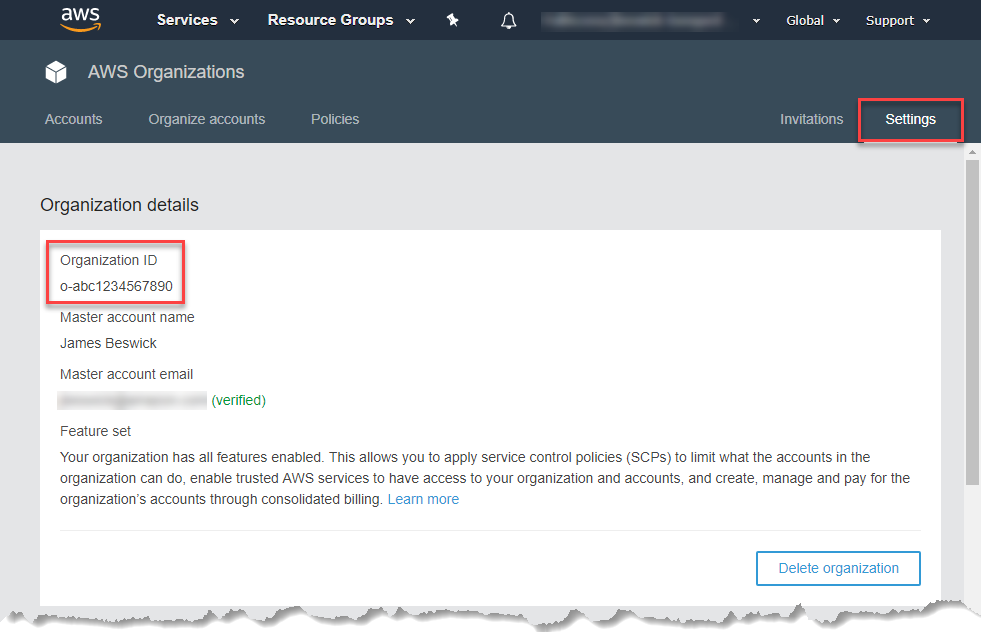981x632 pixels.
Task: Switch to the Accounts tab
Action: coord(73,119)
